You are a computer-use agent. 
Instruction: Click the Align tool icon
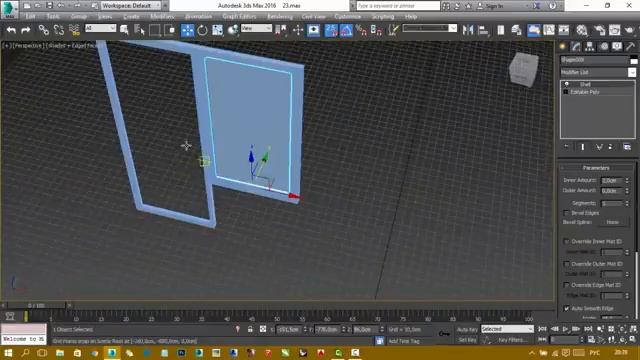point(483,30)
